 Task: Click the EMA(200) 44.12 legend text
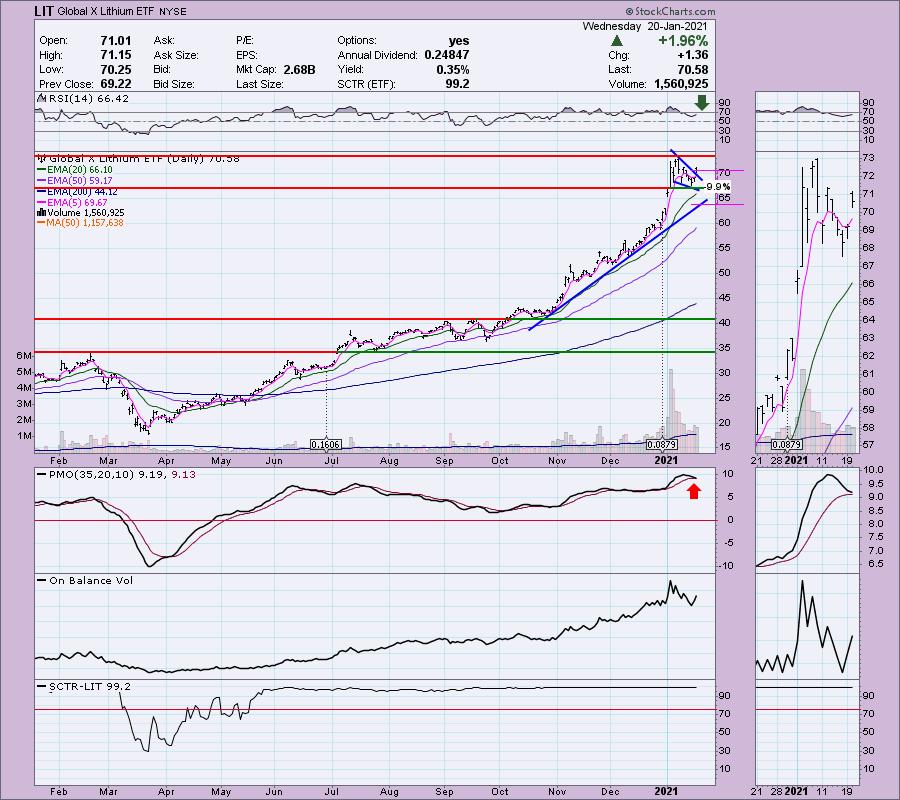tap(82, 192)
